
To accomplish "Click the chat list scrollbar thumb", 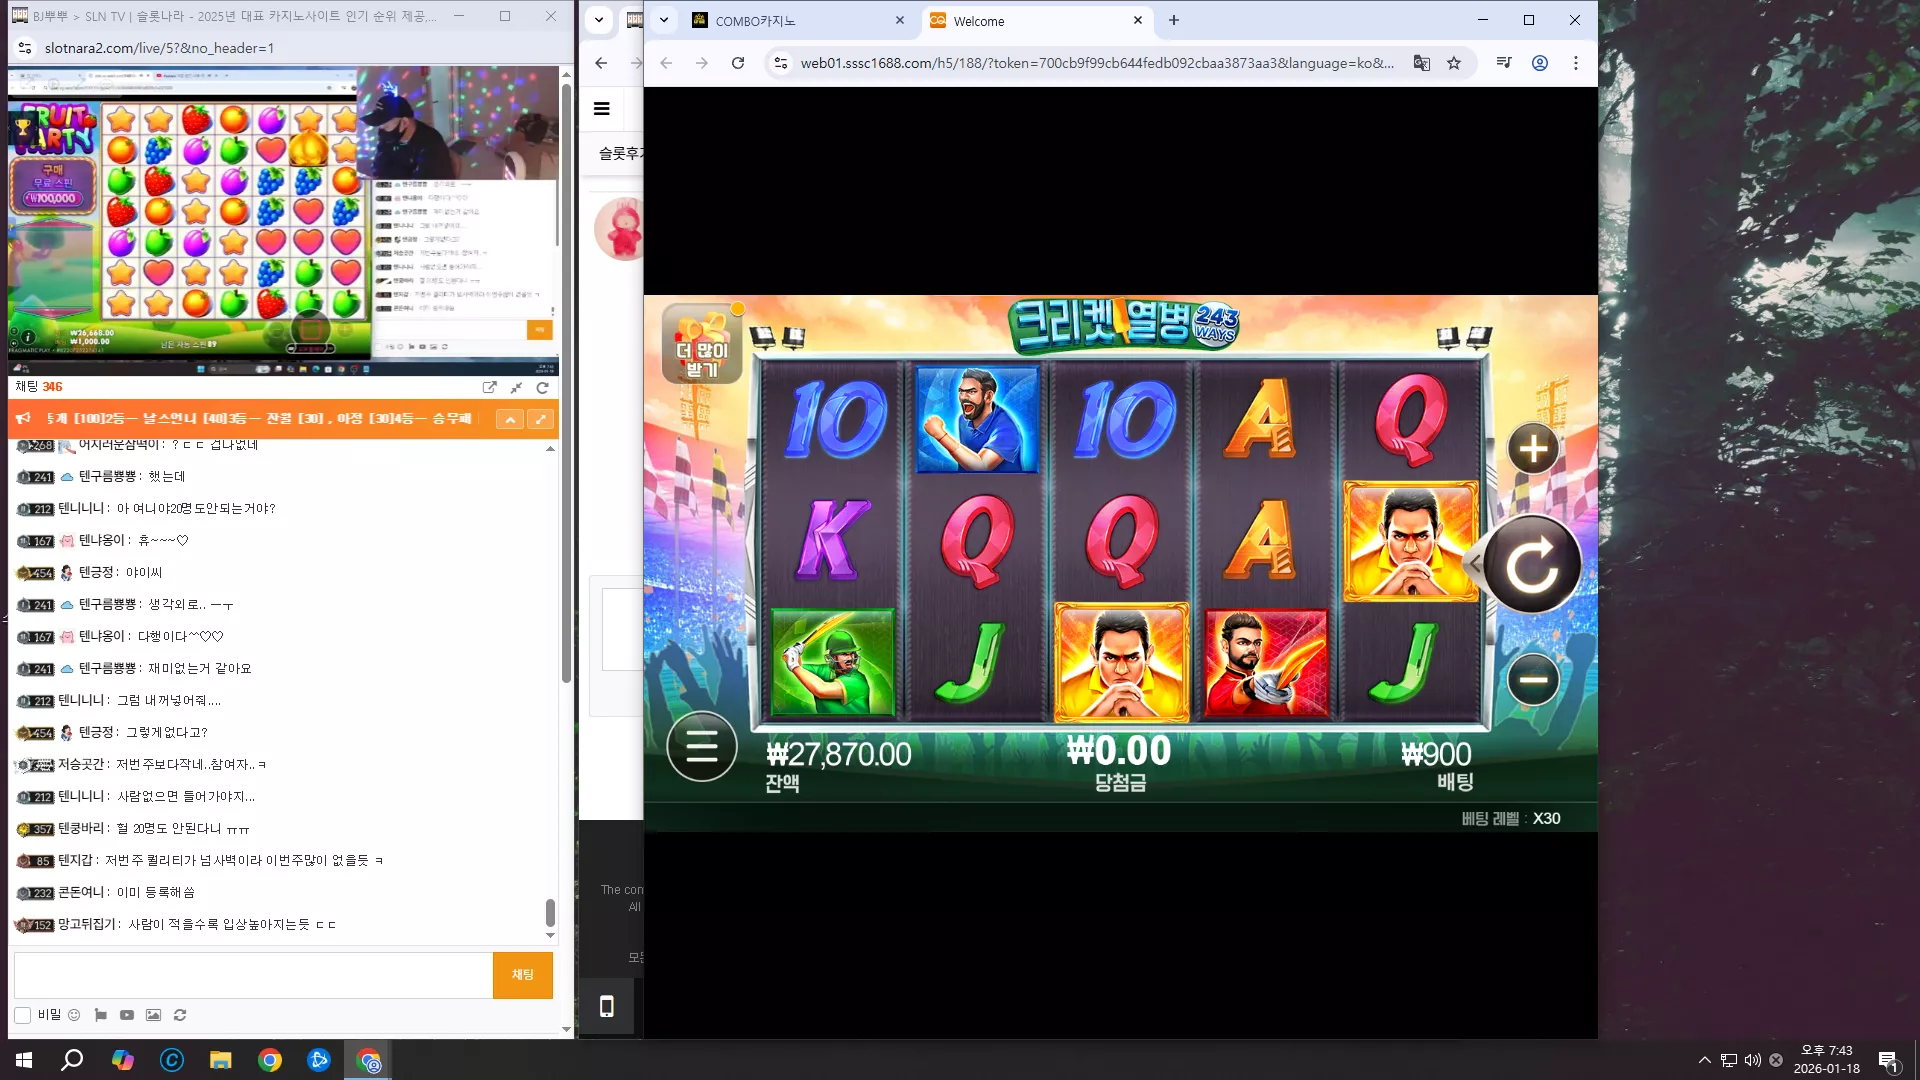I will (550, 912).
